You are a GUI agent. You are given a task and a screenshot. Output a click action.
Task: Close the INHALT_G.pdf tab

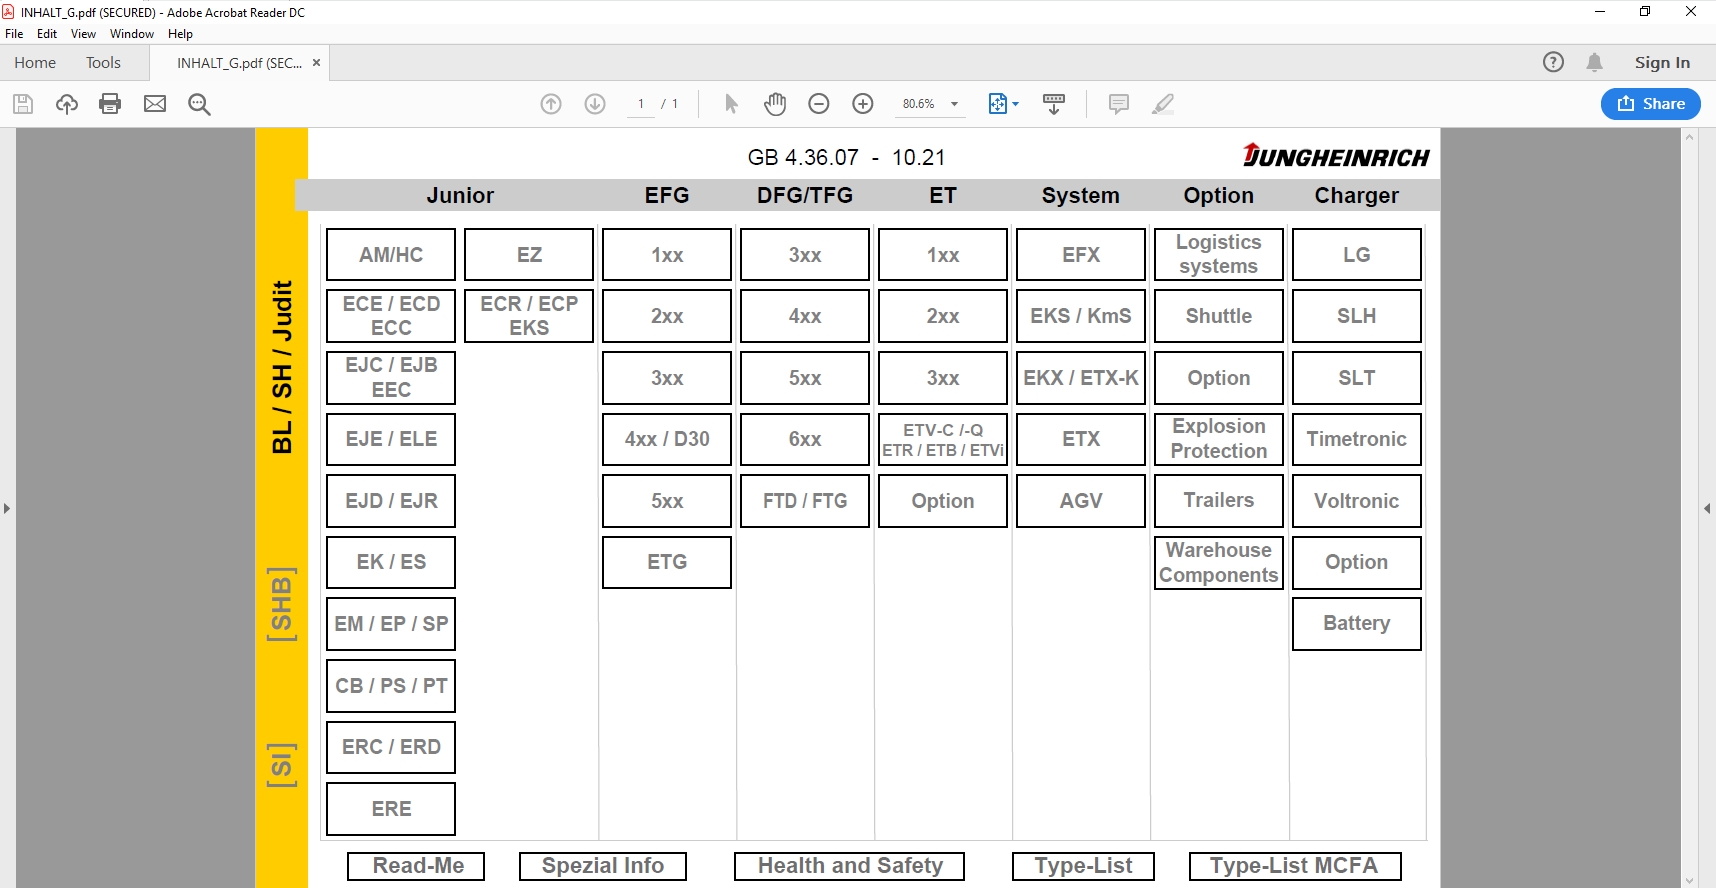[x=316, y=62]
